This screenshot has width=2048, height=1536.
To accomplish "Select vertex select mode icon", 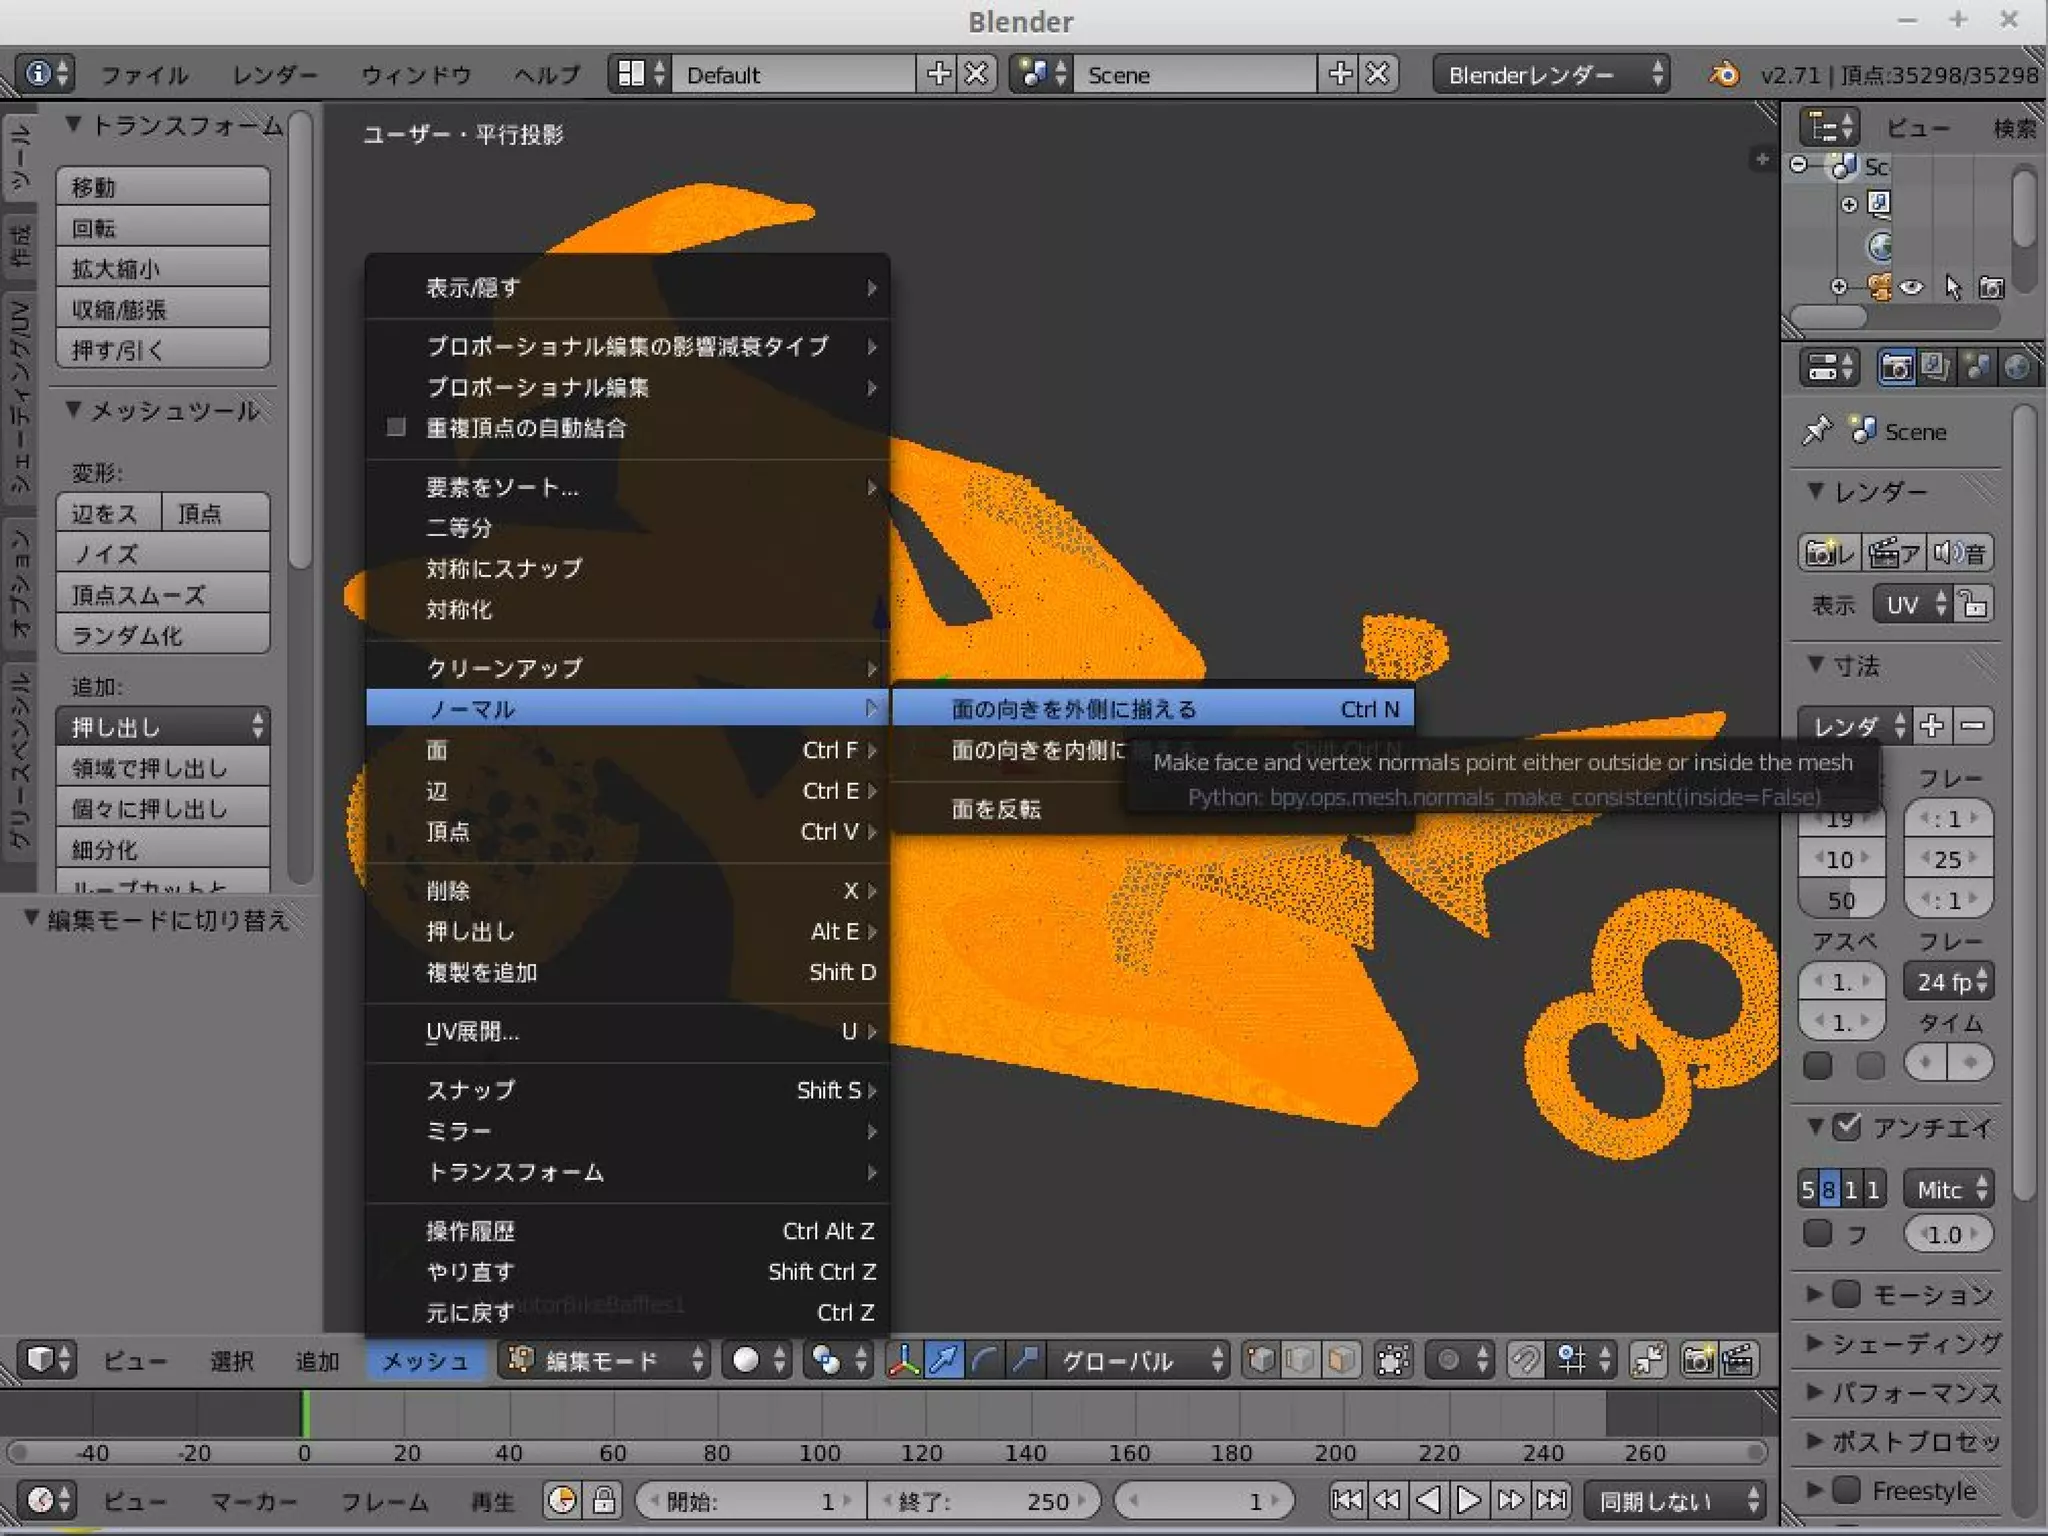I will [1261, 1360].
